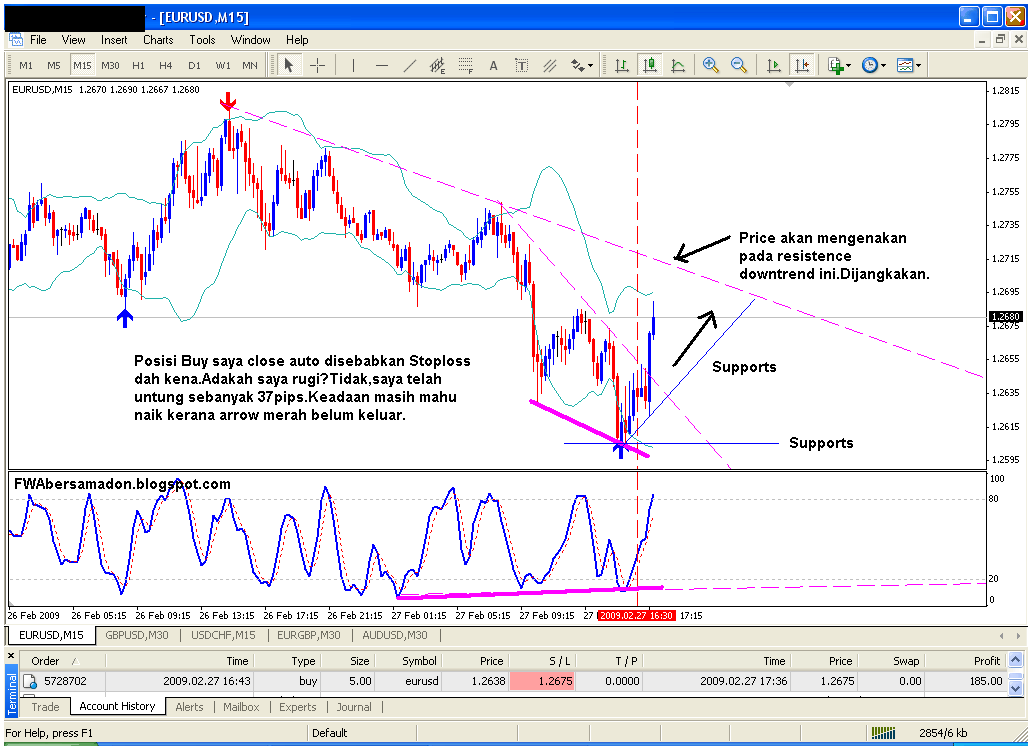This screenshot has height=746, width=1032.
Task: Open the Arrows shapes tool
Action: pyautogui.click(x=577, y=65)
